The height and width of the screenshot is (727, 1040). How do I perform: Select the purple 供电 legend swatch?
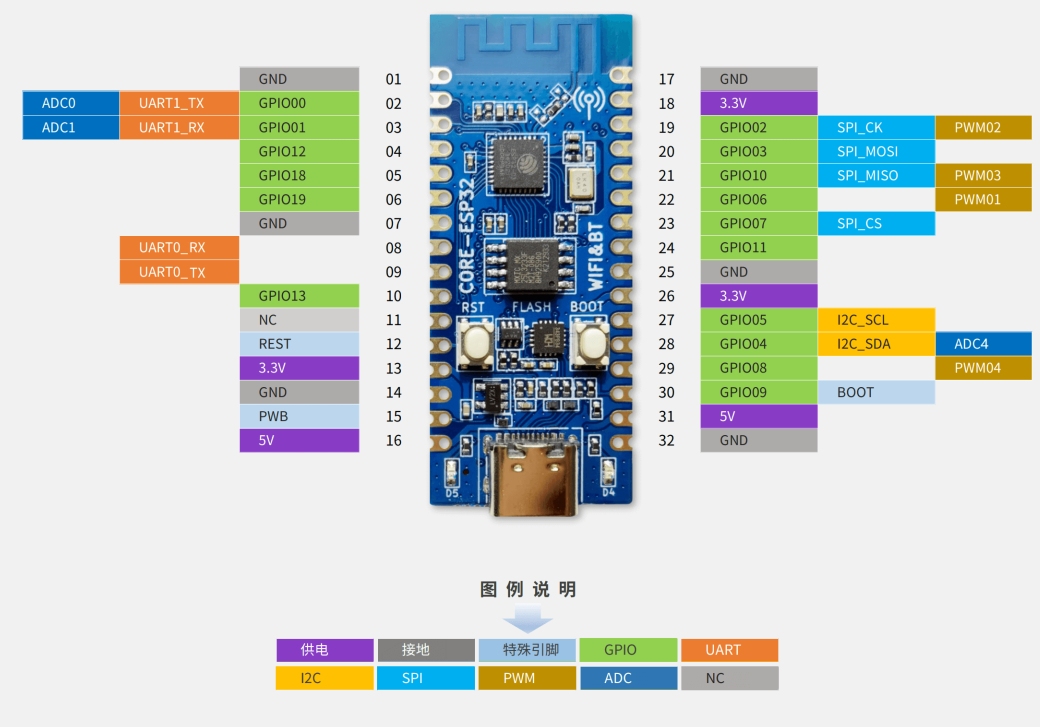click(x=324, y=649)
